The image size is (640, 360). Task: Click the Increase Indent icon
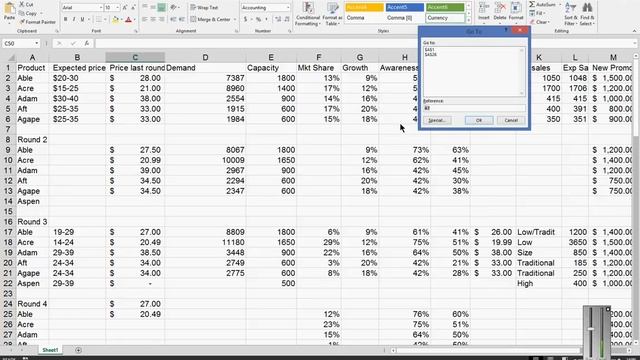click(x=182, y=19)
